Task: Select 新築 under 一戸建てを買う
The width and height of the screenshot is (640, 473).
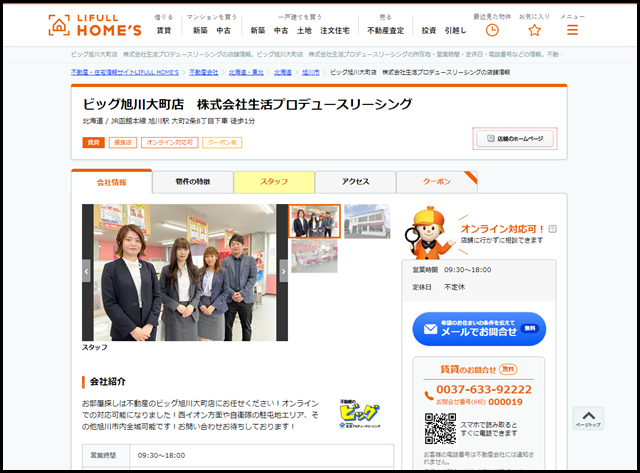Action: pos(258,30)
